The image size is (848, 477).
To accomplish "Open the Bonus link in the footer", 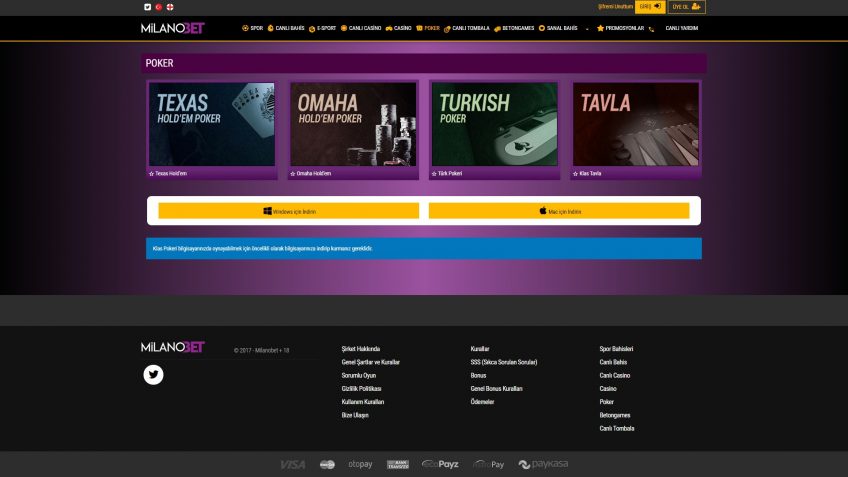I will point(478,375).
